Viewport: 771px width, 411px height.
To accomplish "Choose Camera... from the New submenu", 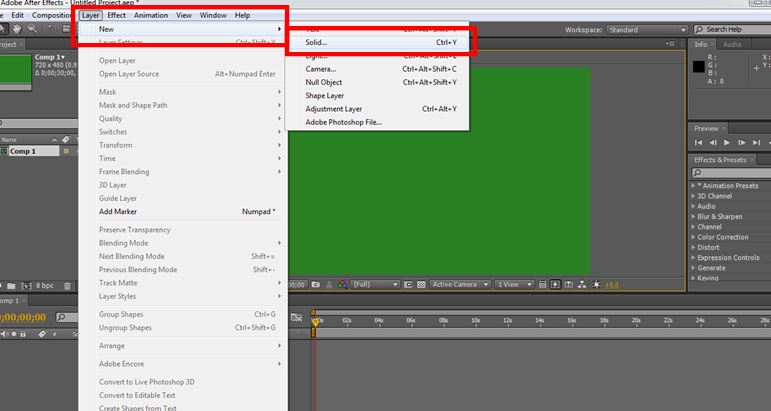I will pyautogui.click(x=377, y=69).
